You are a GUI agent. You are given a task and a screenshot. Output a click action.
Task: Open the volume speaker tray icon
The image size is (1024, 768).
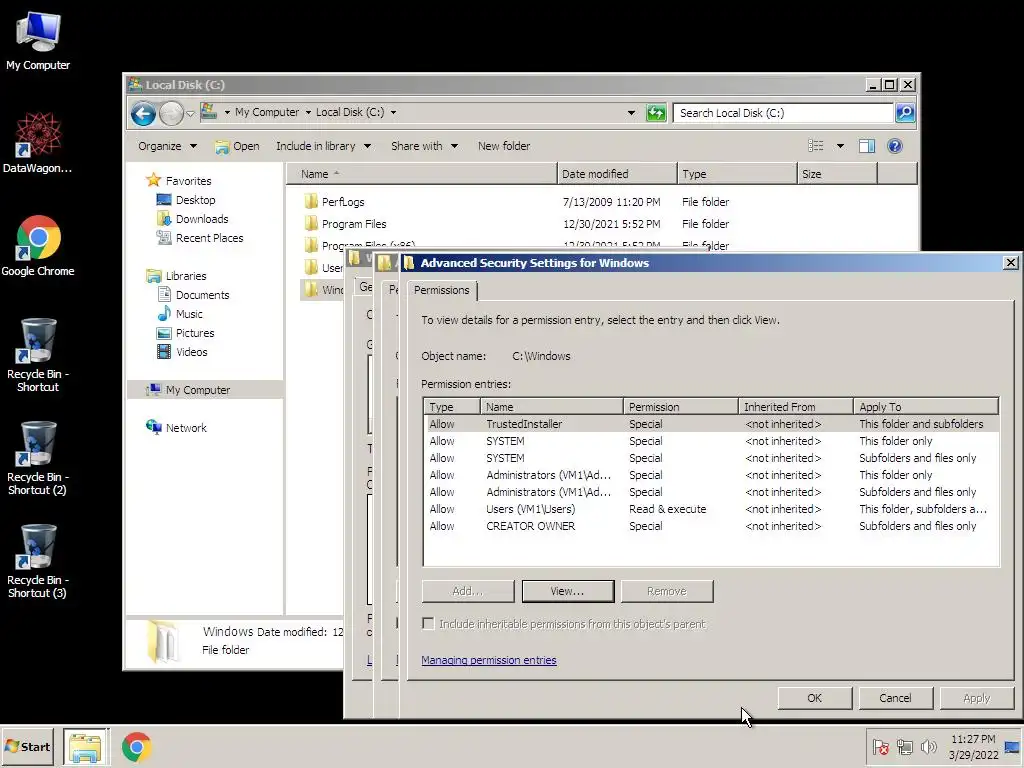coord(928,747)
